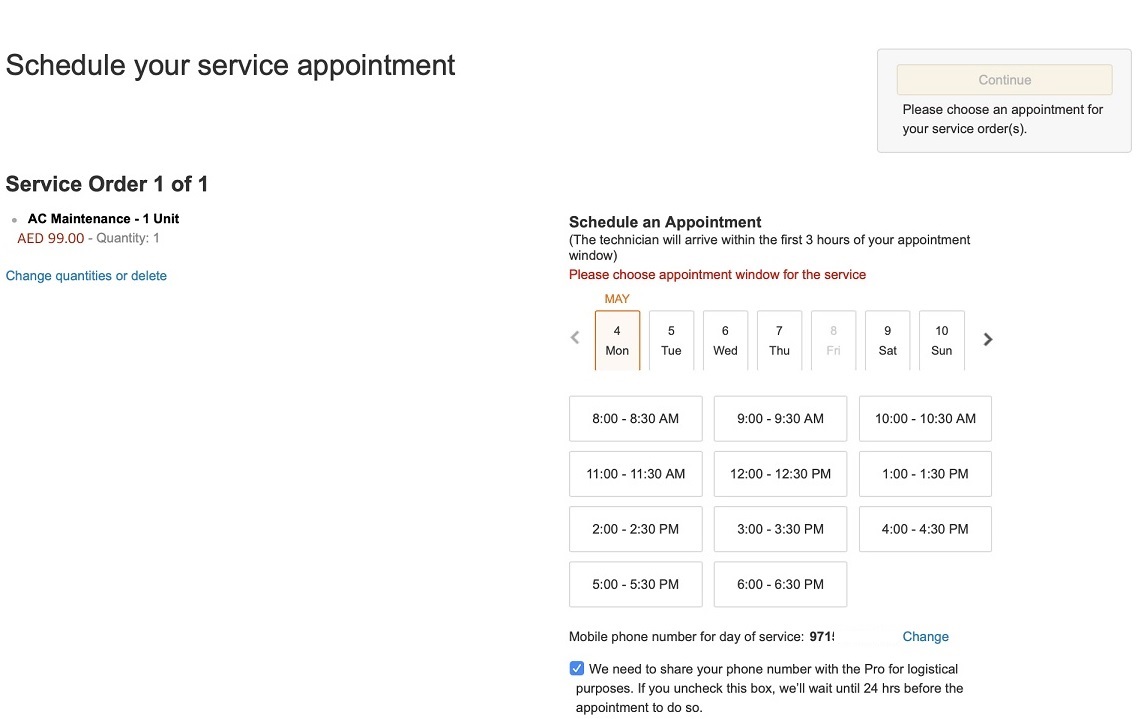
Task: Pick Sunday the 10th date
Action: (x=941, y=340)
